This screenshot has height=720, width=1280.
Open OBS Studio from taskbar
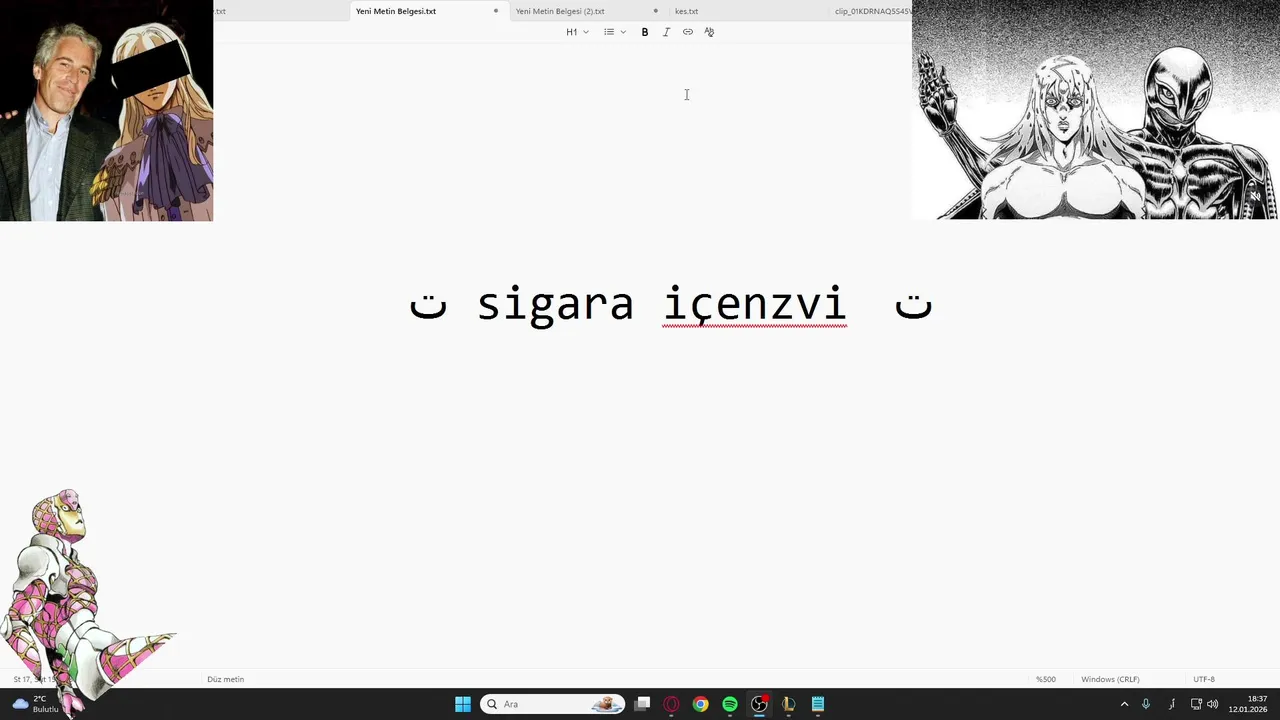(x=759, y=704)
